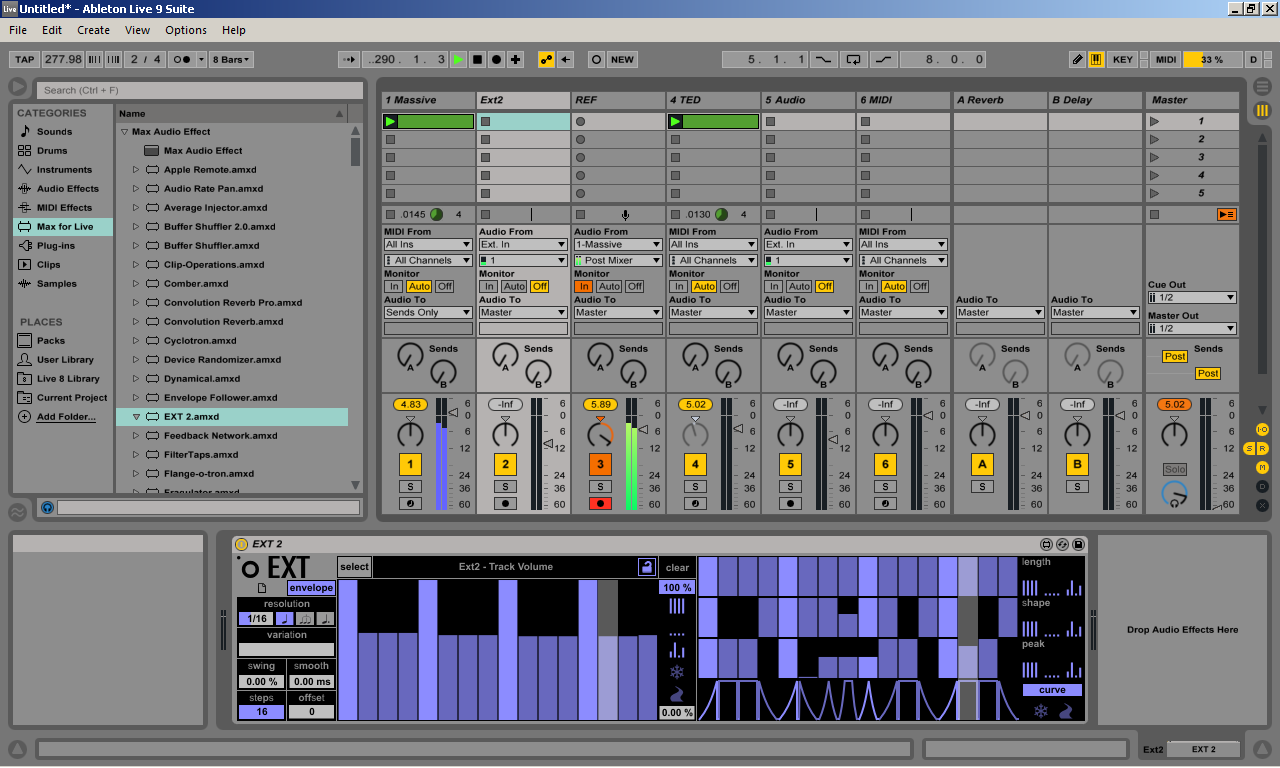This screenshot has width=1280, height=768.
Task: Solo track 4 TED
Action: point(695,487)
